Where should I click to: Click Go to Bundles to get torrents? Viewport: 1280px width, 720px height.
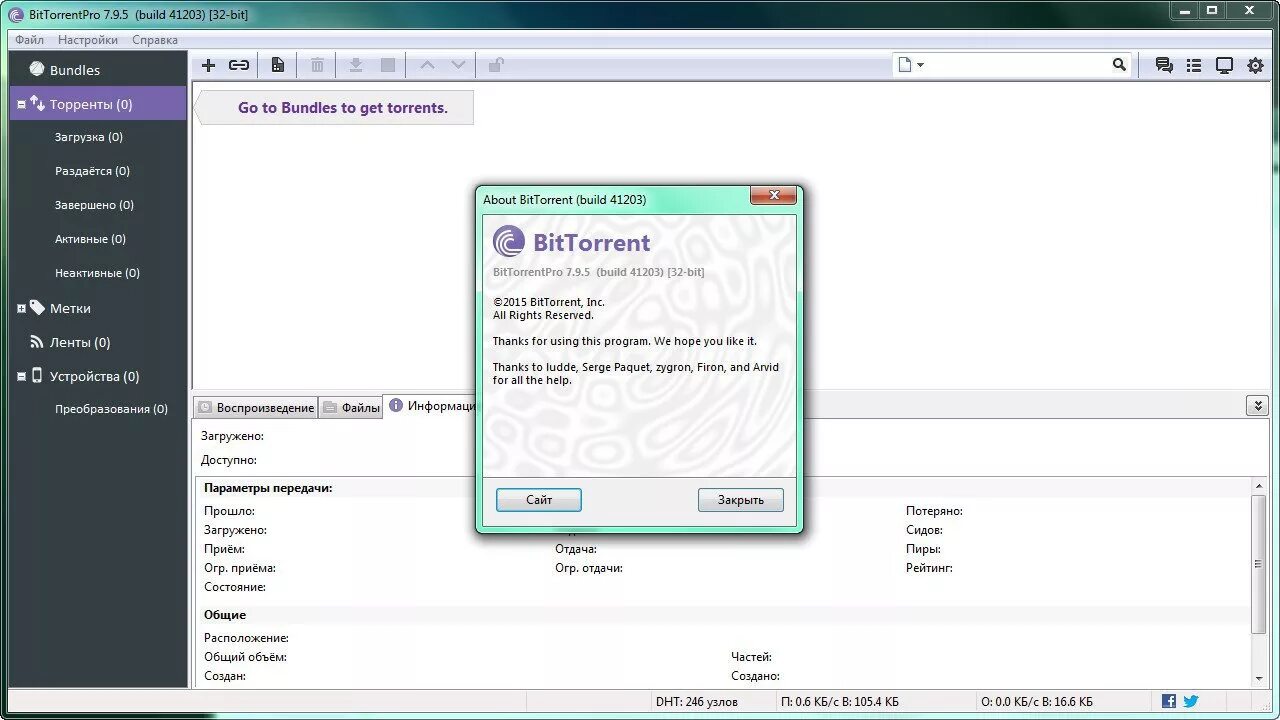(343, 108)
